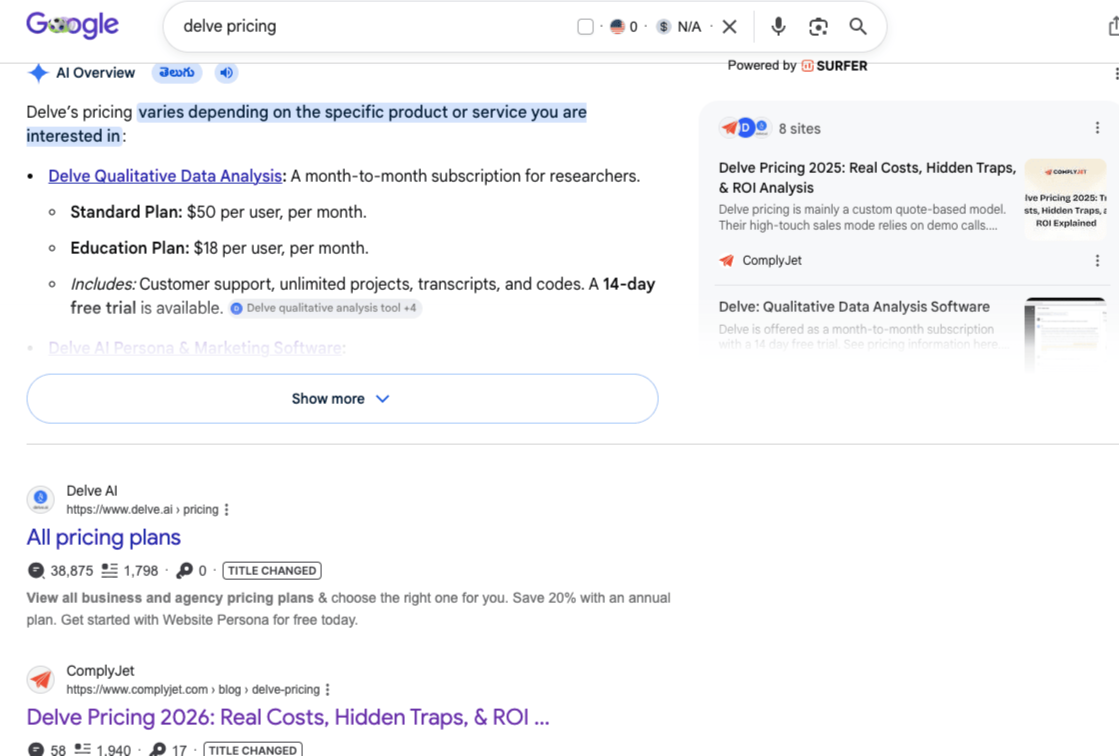
Task: Click traffic icon showing 38,875
Action: click(36, 570)
